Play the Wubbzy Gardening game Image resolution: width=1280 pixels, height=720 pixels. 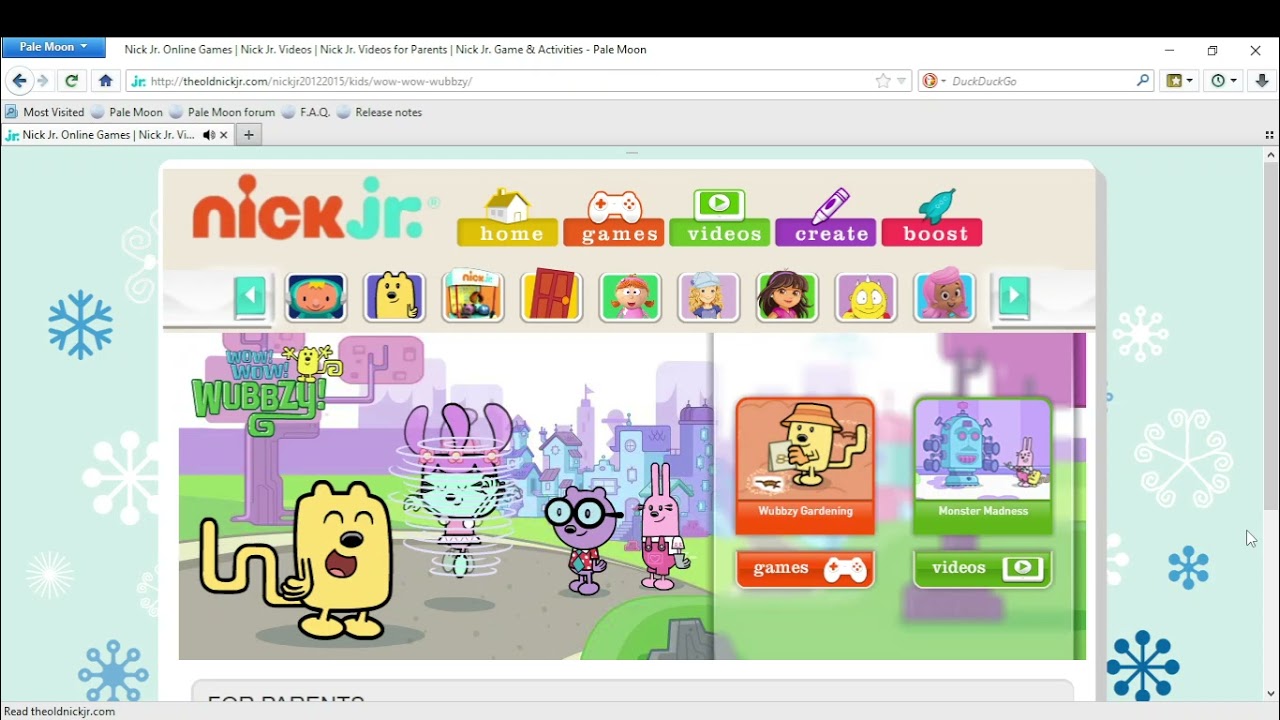pos(805,466)
